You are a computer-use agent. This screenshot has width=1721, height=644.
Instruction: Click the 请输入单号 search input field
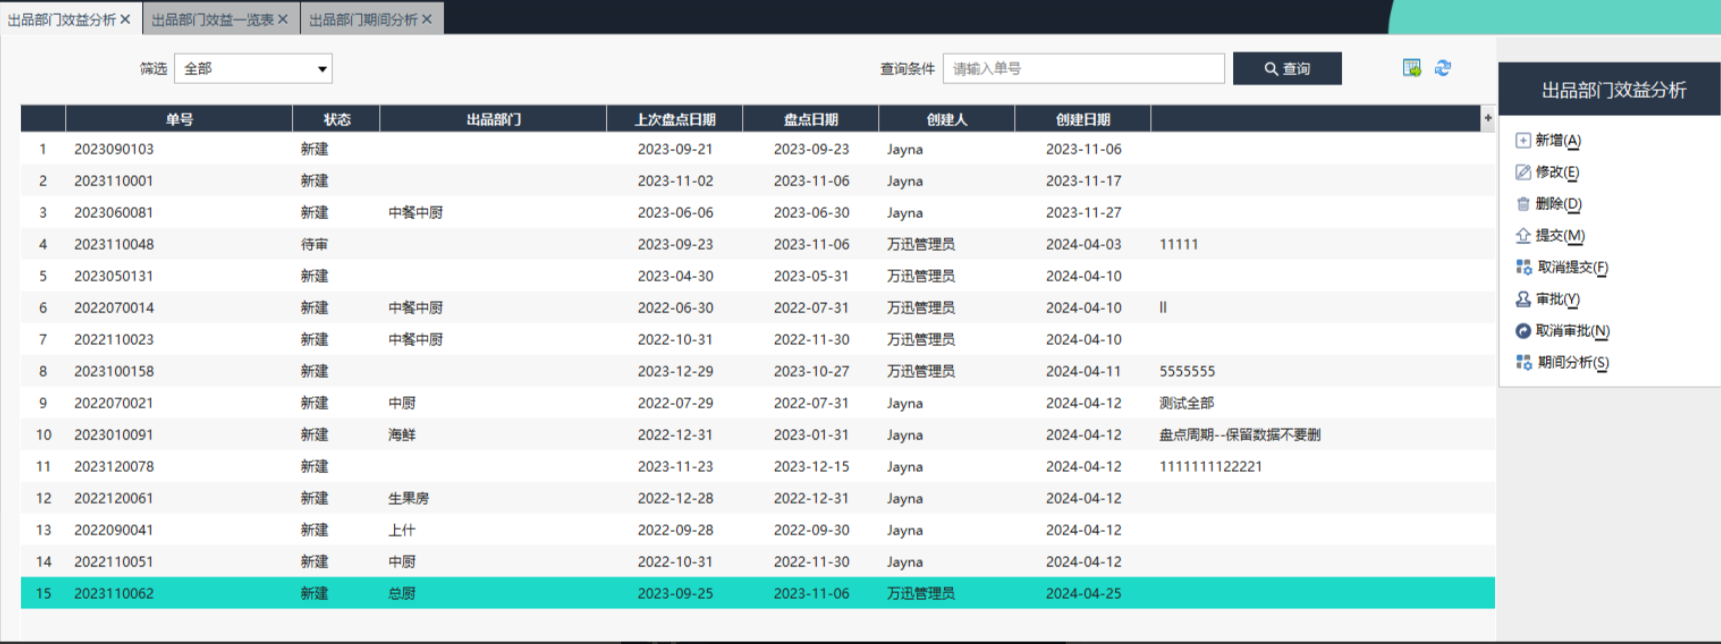point(1083,69)
